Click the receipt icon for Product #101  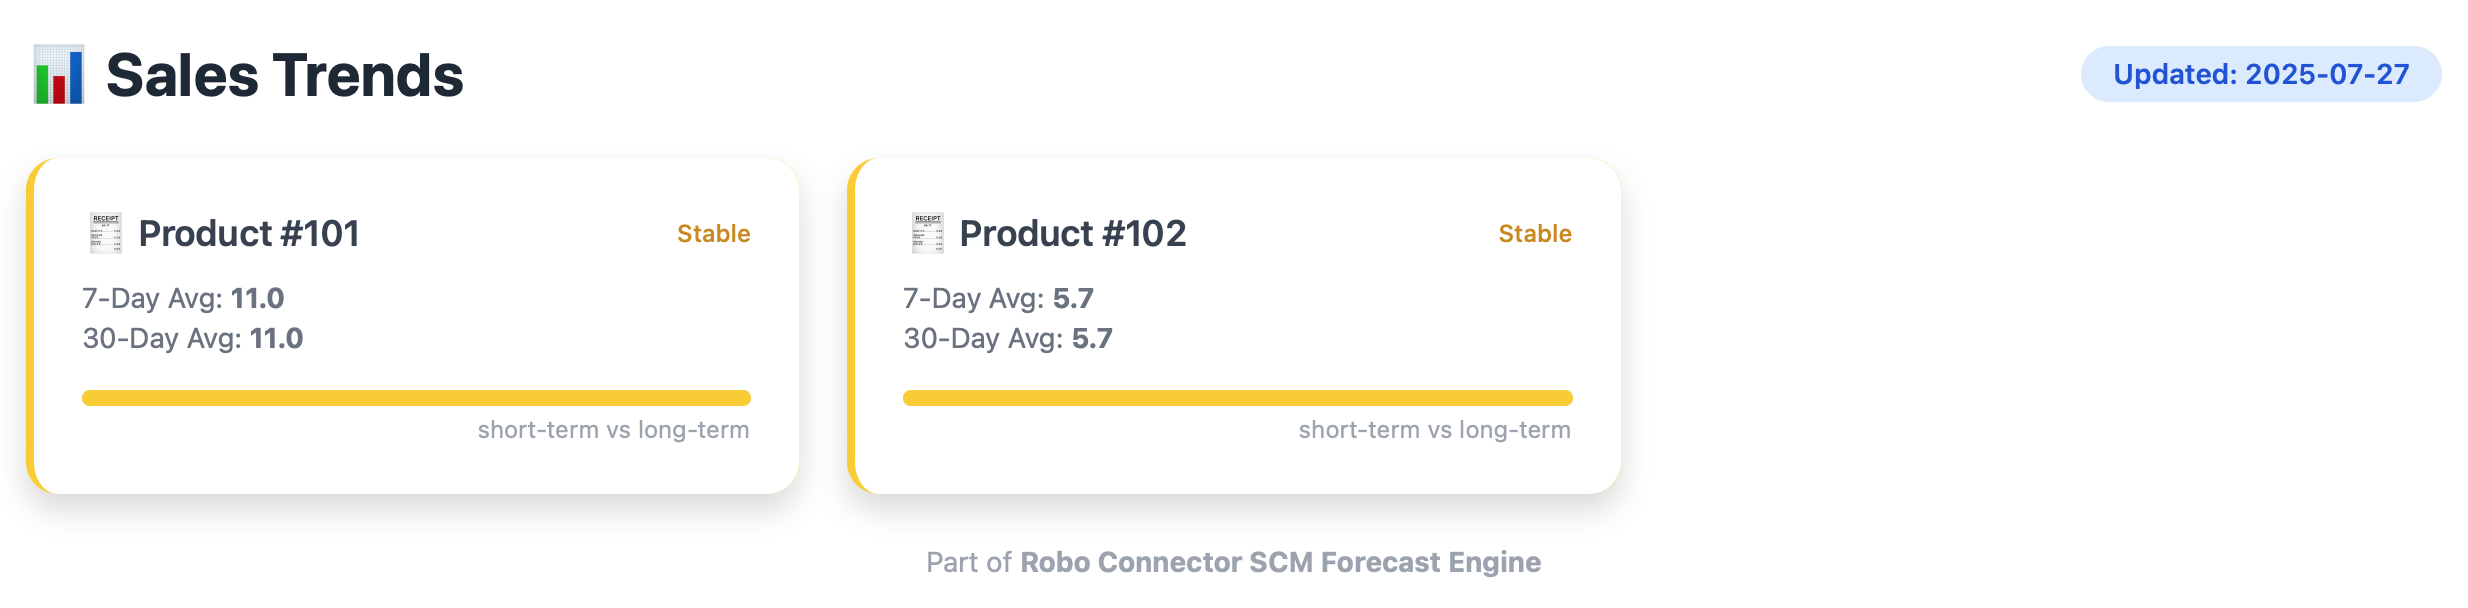(x=105, y=233)
